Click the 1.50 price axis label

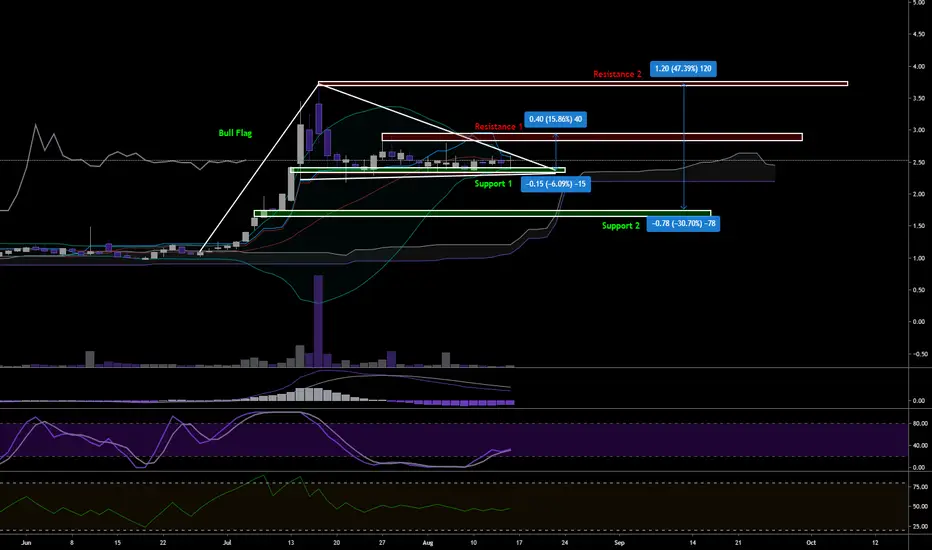point(919,226)
